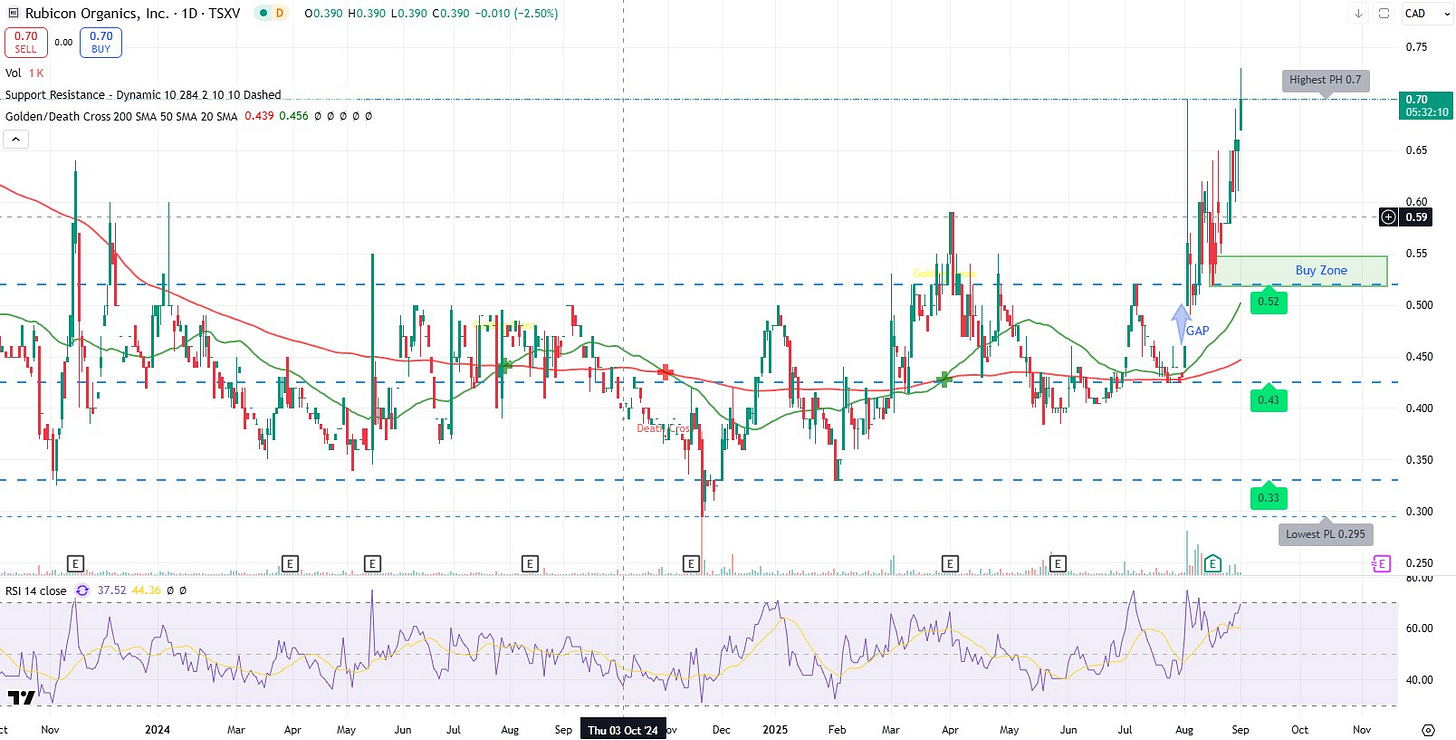1456x740 pixels.
Task: Click the purple upcoming earnings E icon
Action: point(1380,564)
